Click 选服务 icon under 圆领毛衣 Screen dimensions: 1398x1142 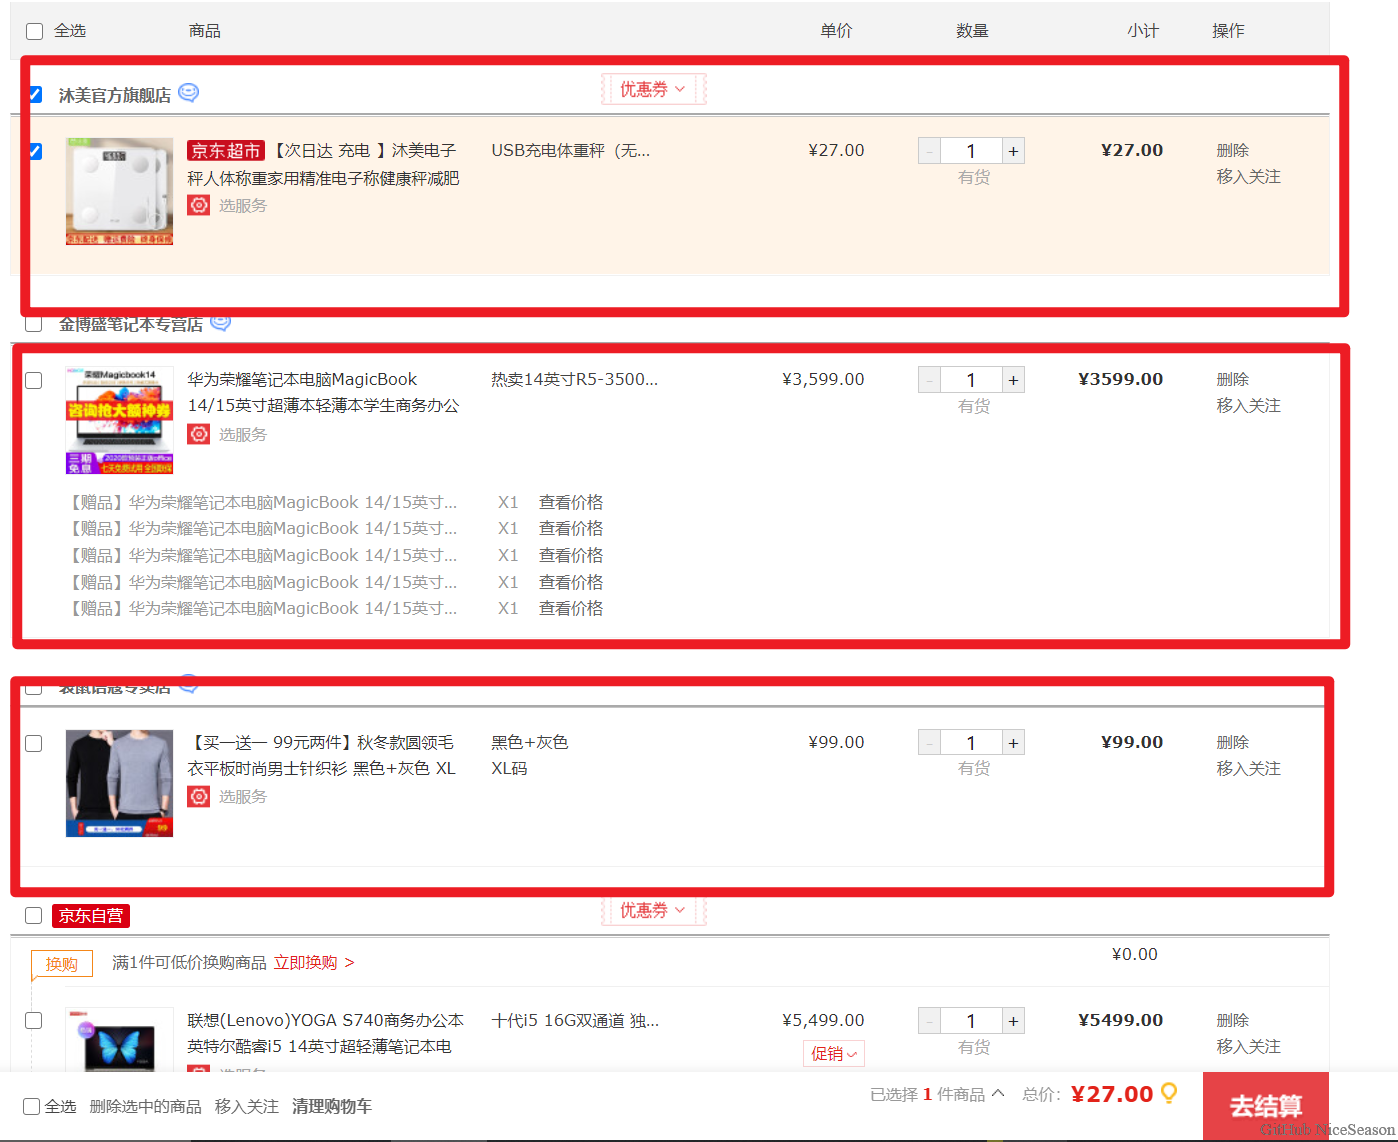[x=199, y=796]
